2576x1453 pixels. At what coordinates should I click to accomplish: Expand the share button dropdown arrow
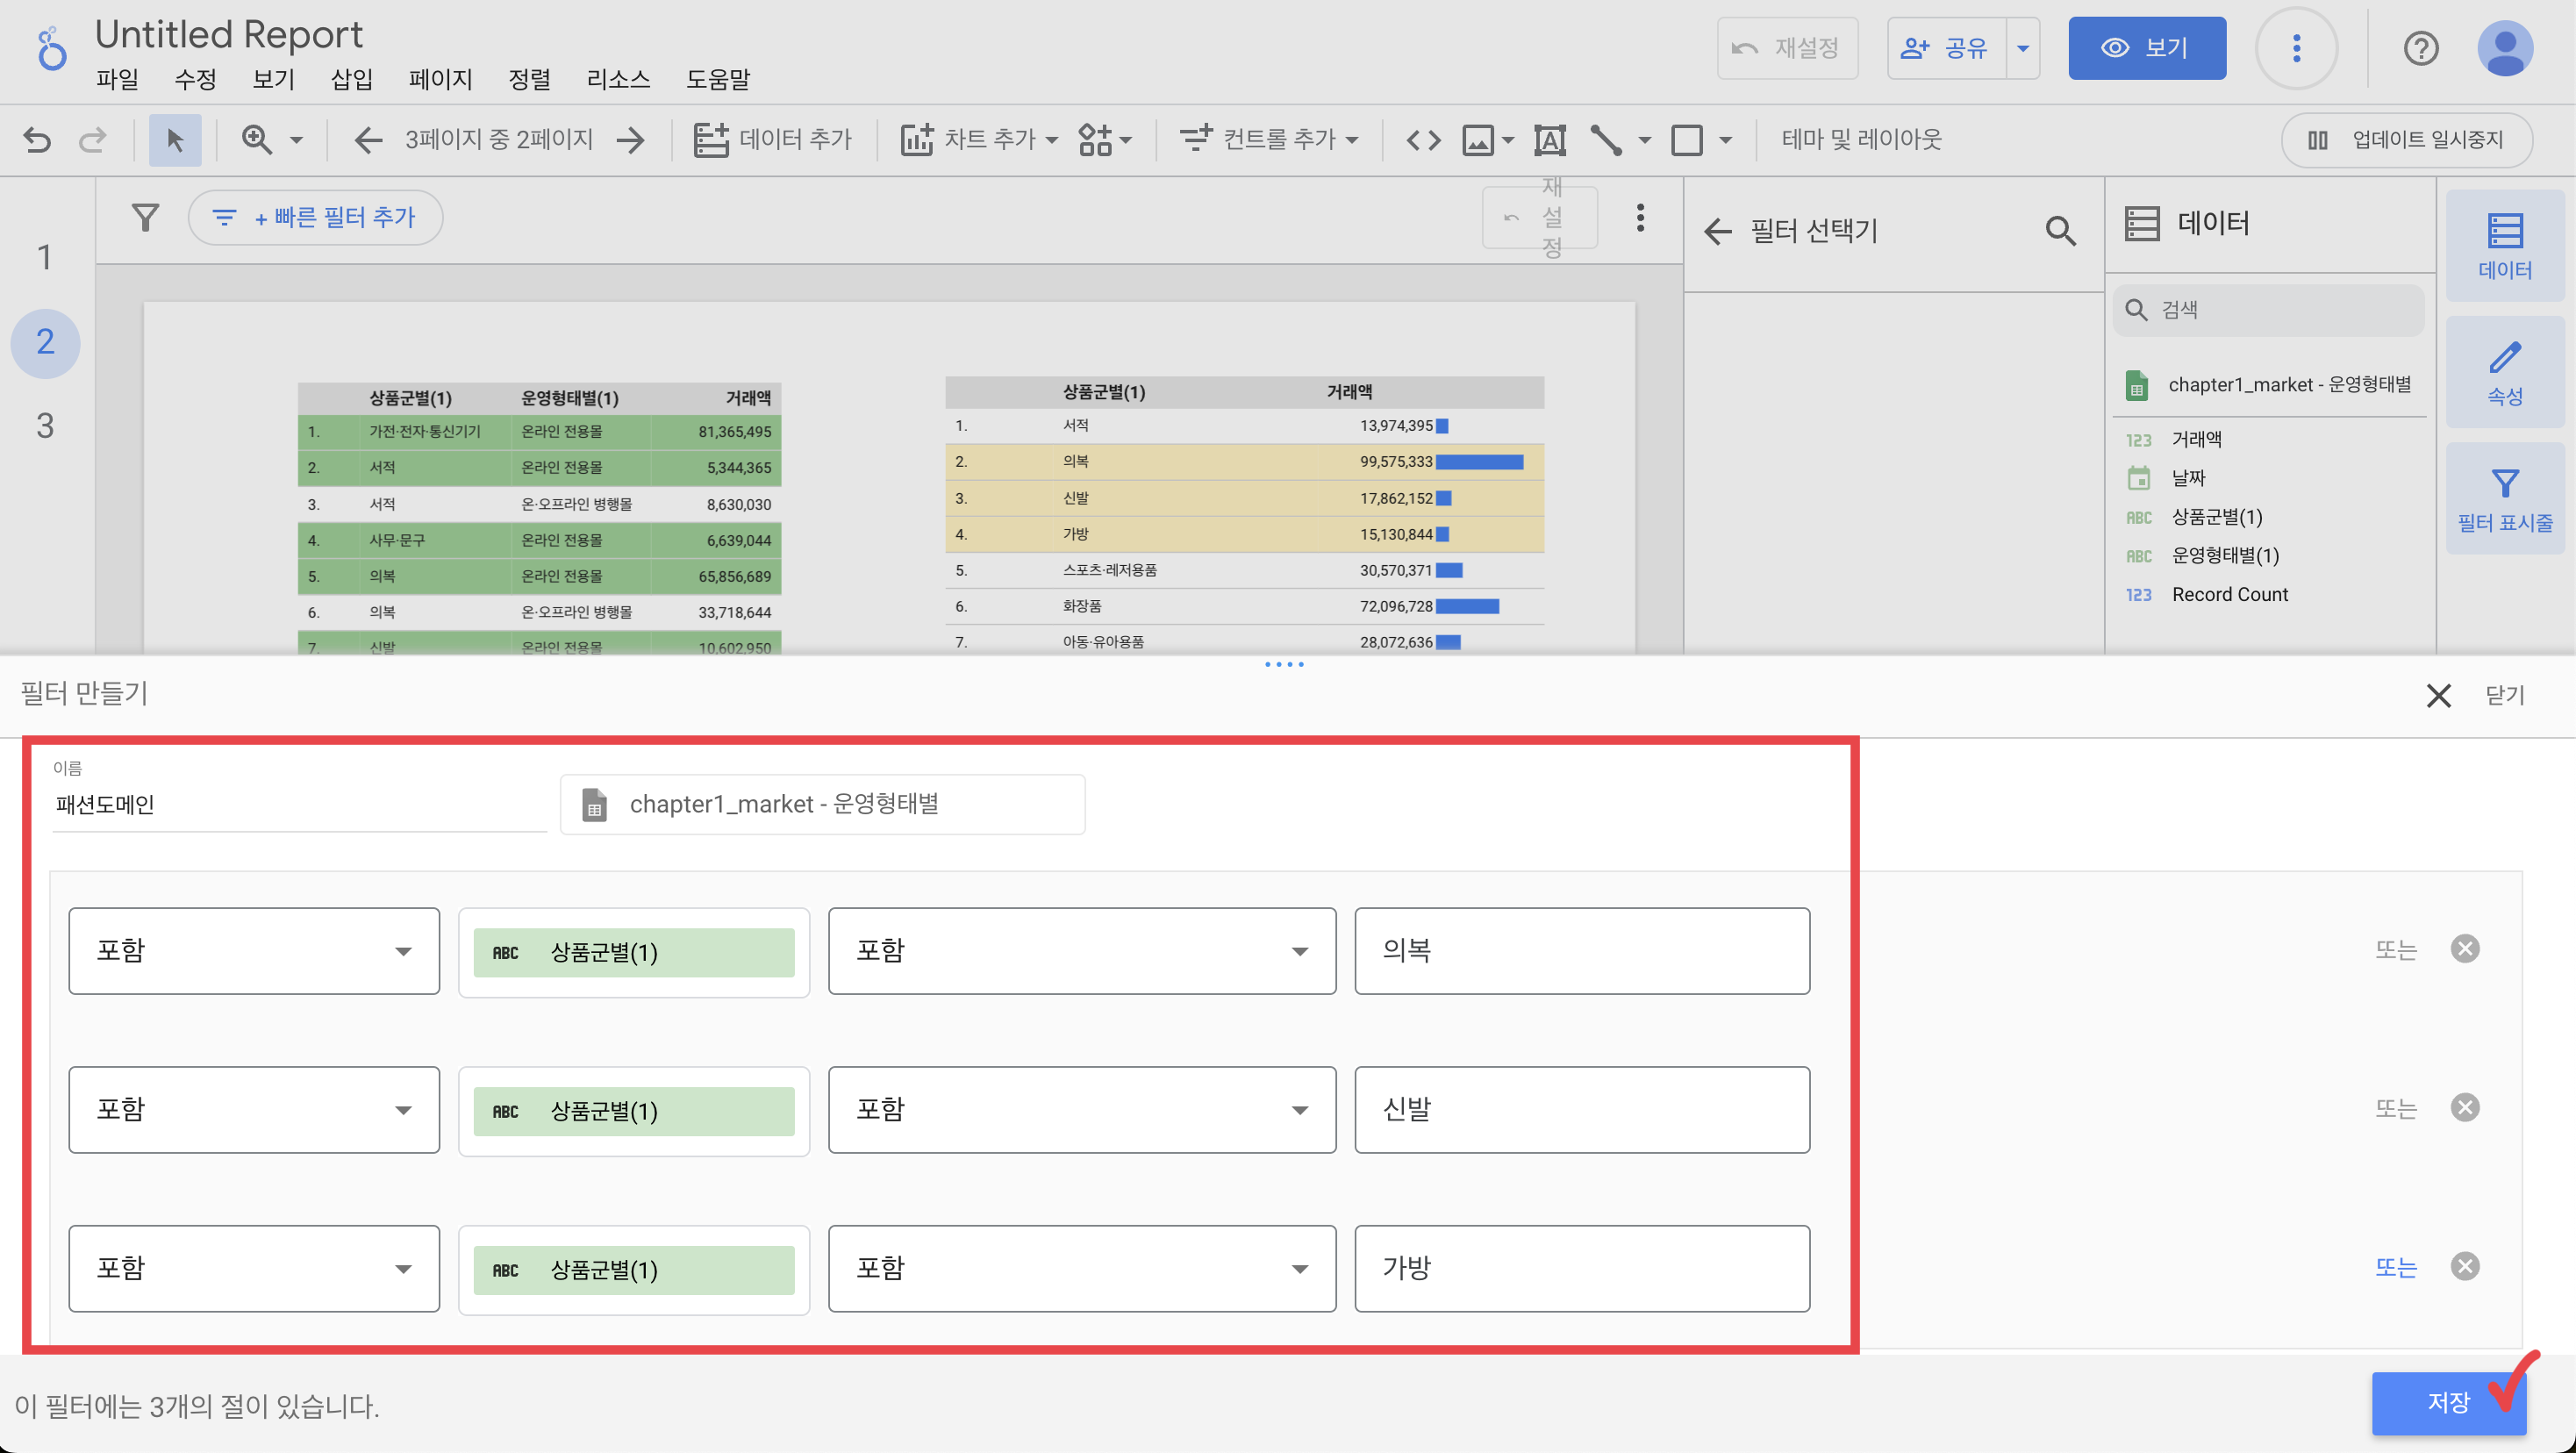[2022, 48]
